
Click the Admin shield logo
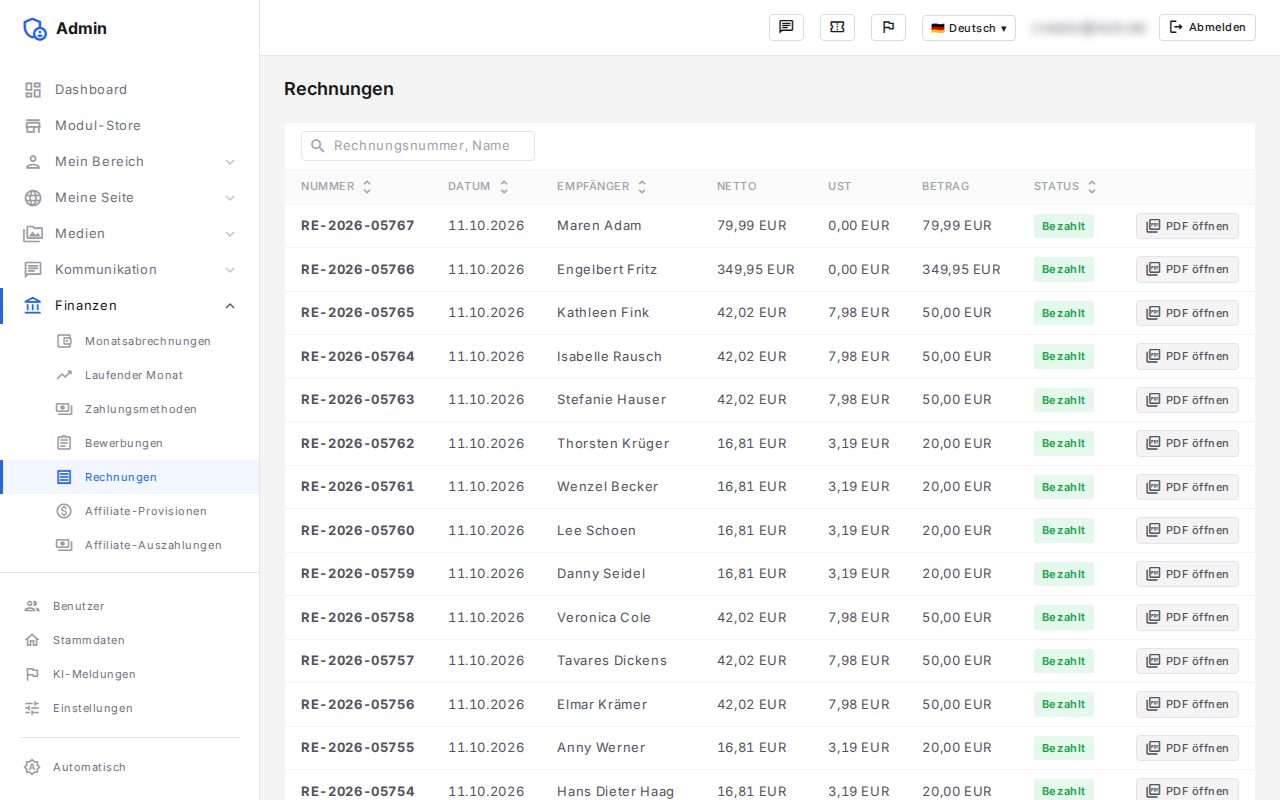click(x=35, y=29)
